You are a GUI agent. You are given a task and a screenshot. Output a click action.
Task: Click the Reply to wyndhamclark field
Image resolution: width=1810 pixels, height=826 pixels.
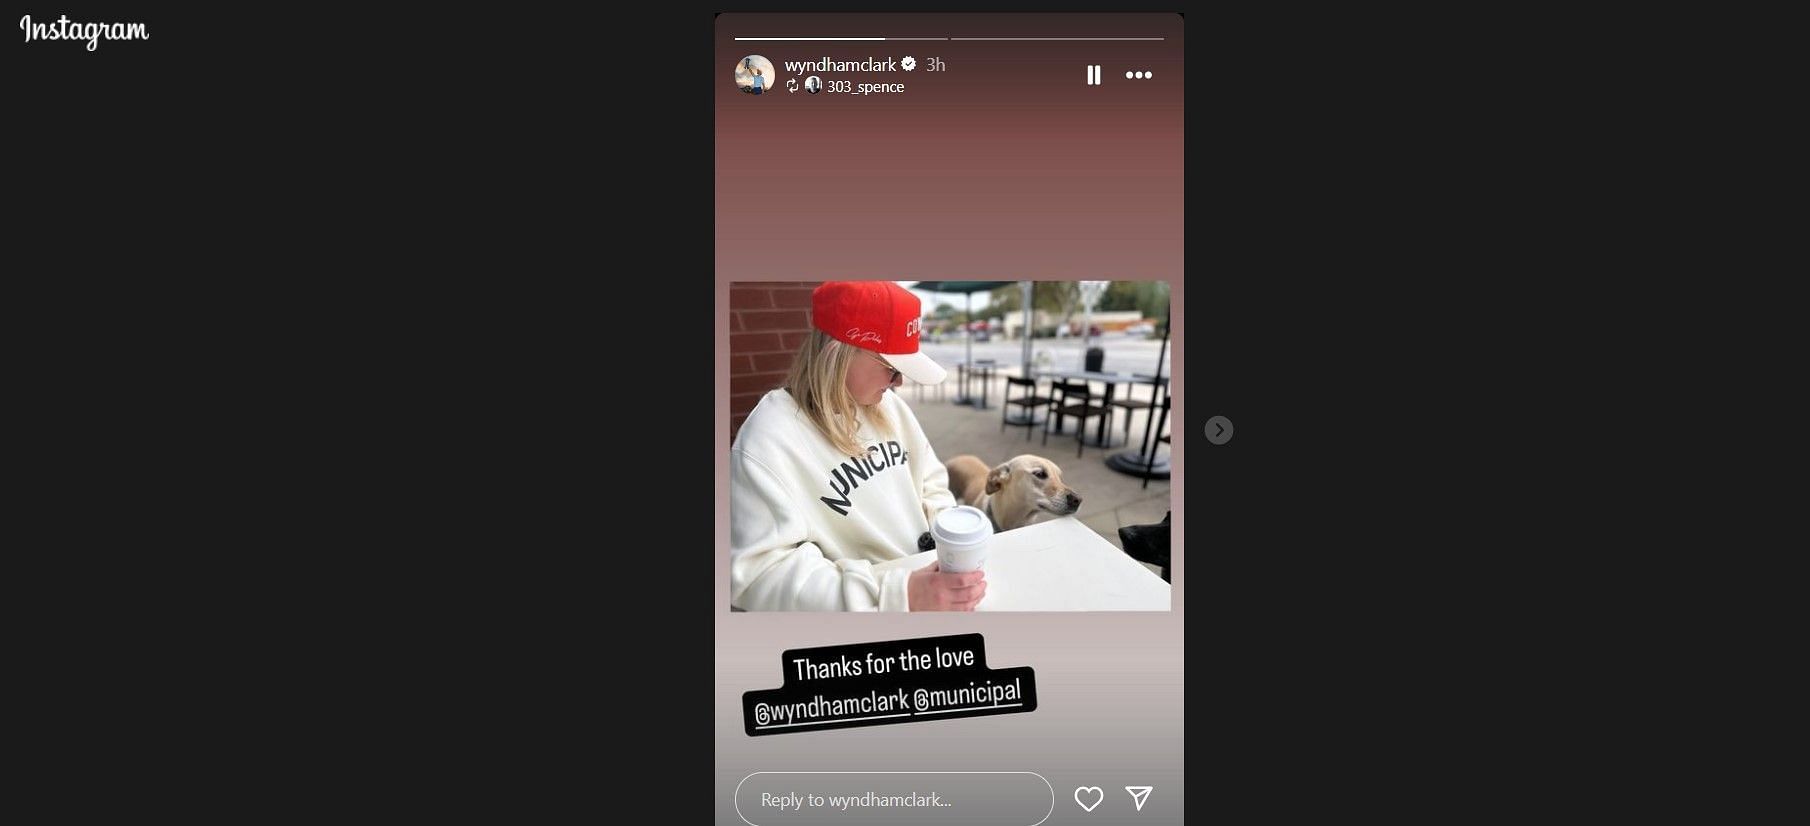pos(894,799)
